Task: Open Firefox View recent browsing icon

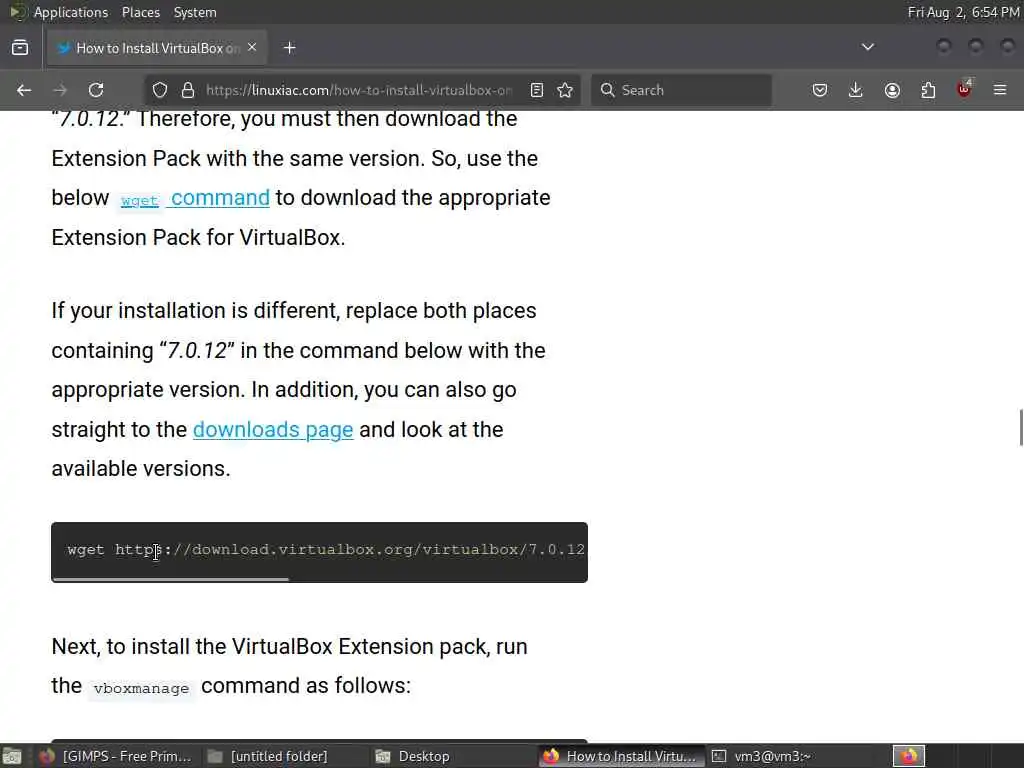Action: point(20,48)
